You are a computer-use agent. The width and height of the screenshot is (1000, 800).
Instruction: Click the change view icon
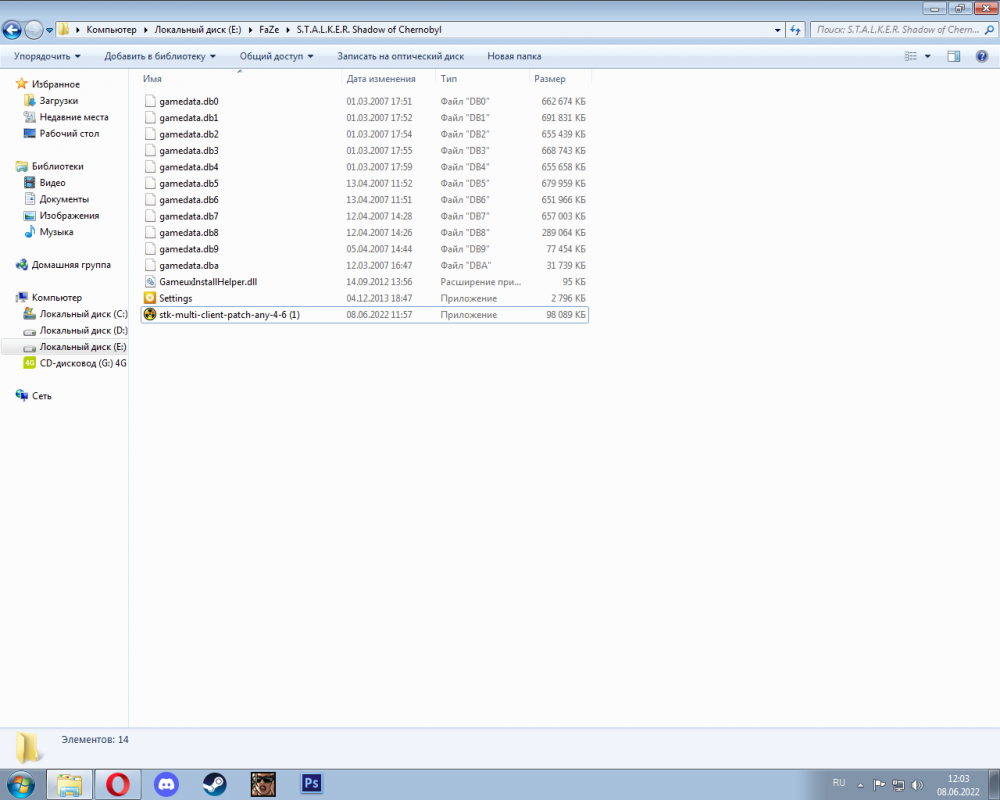tap(911, 56)
